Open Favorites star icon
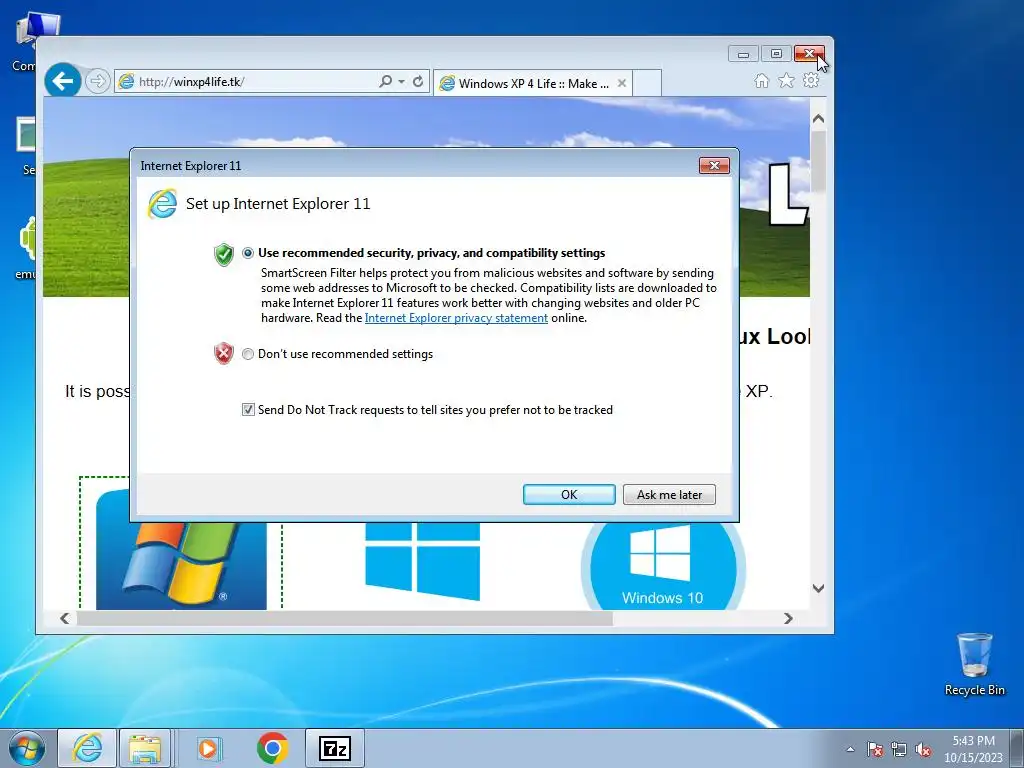Viewport: 1024px width, 768px height. [x=786, y=80]
